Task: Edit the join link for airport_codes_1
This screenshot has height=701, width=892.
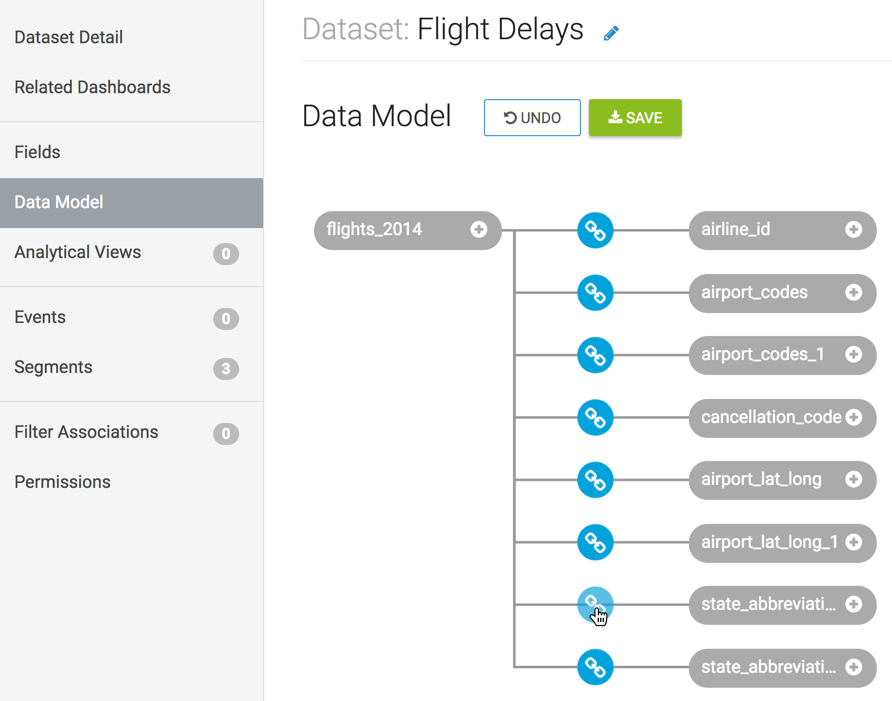Action: tap(595, 355)
